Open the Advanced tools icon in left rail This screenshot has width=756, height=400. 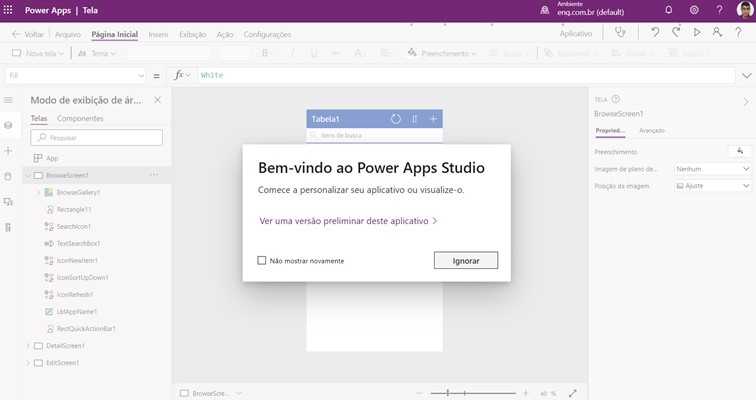pos(8,227)
